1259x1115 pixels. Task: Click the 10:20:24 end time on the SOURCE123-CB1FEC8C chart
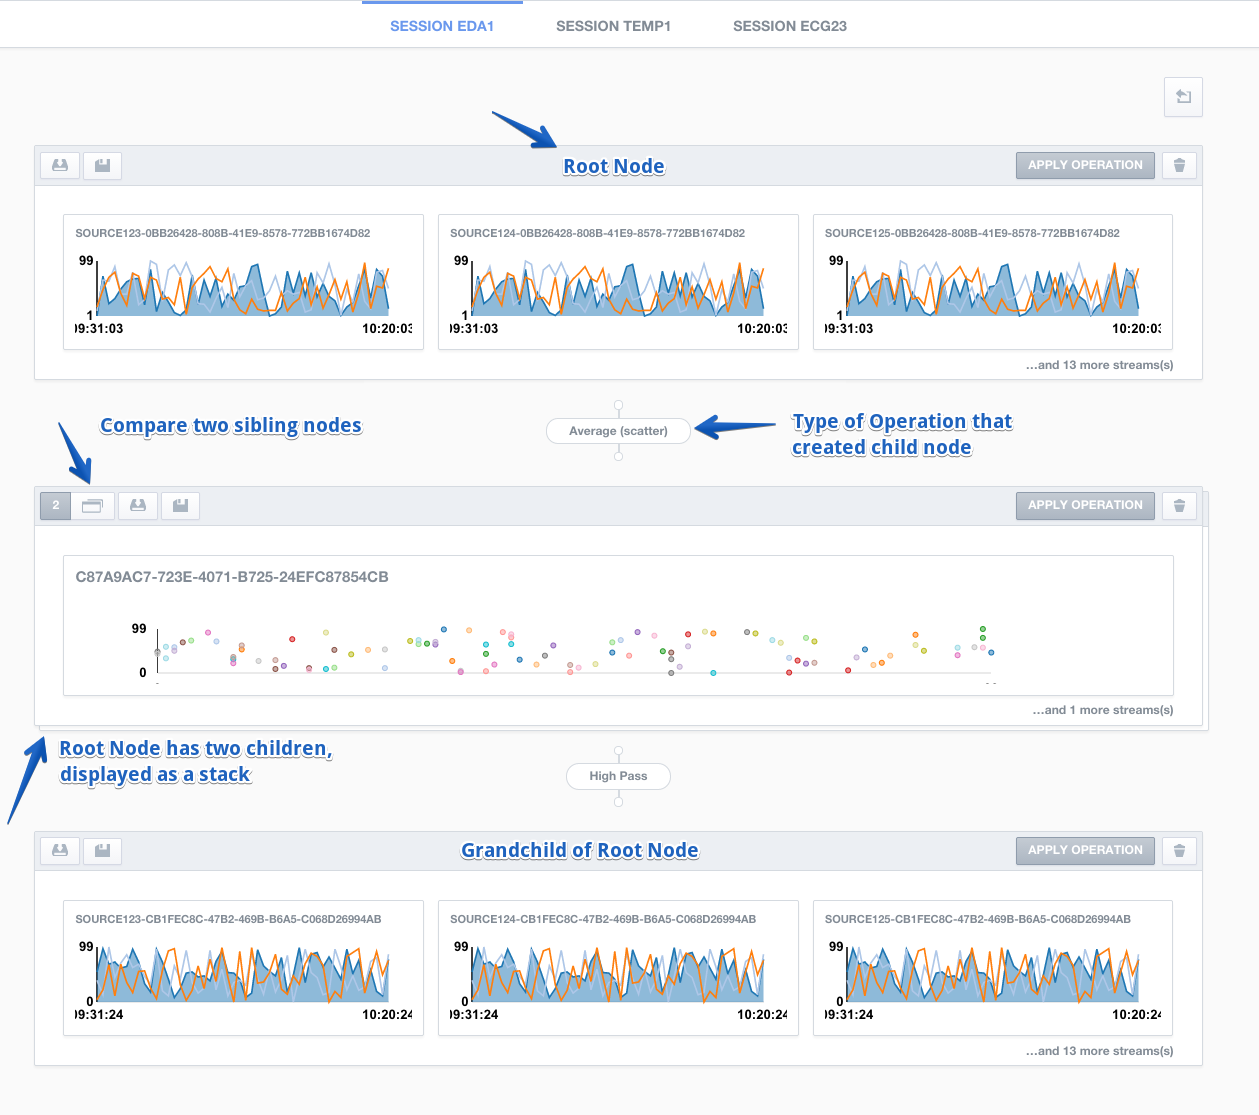pos(387,1014)
